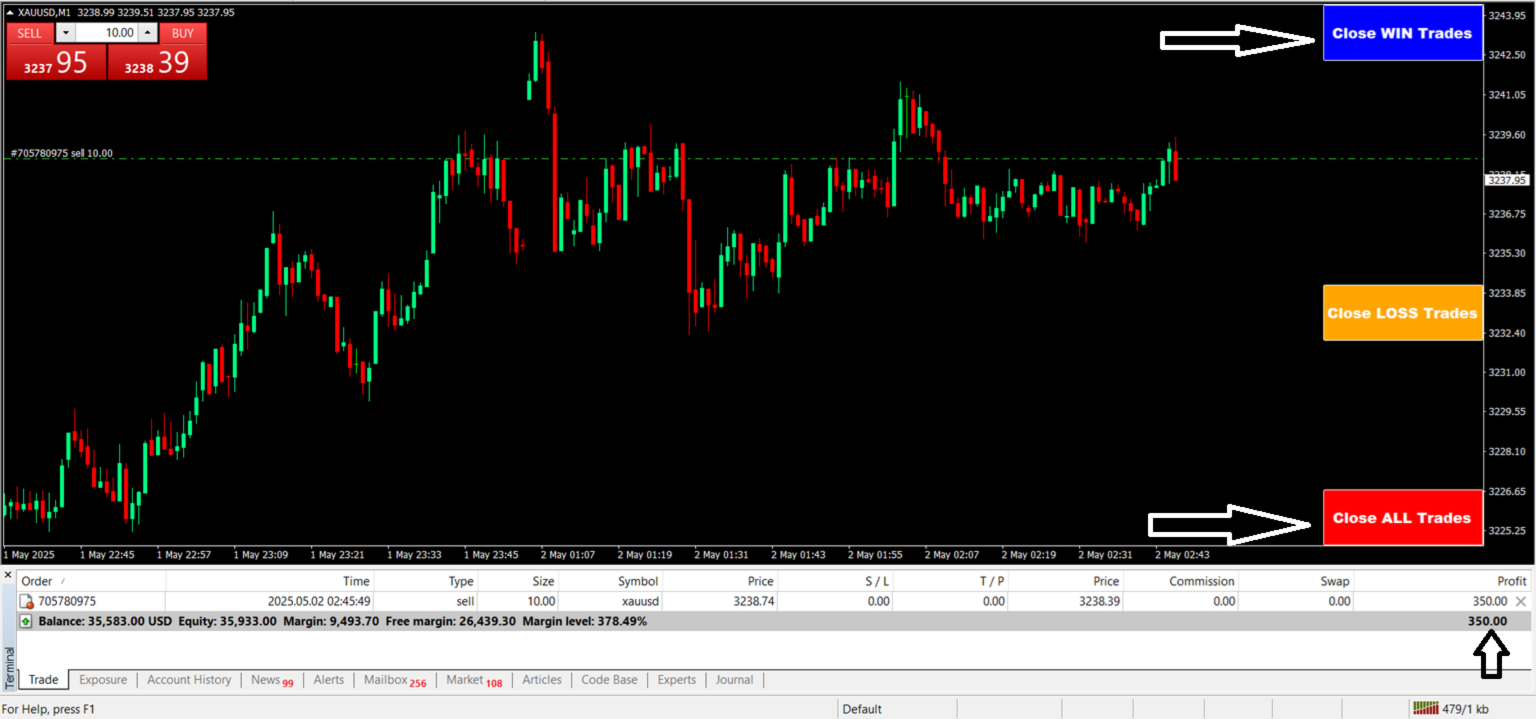
Task: Open the Mailbox tab with 256 messages
Action: point(394,680)
